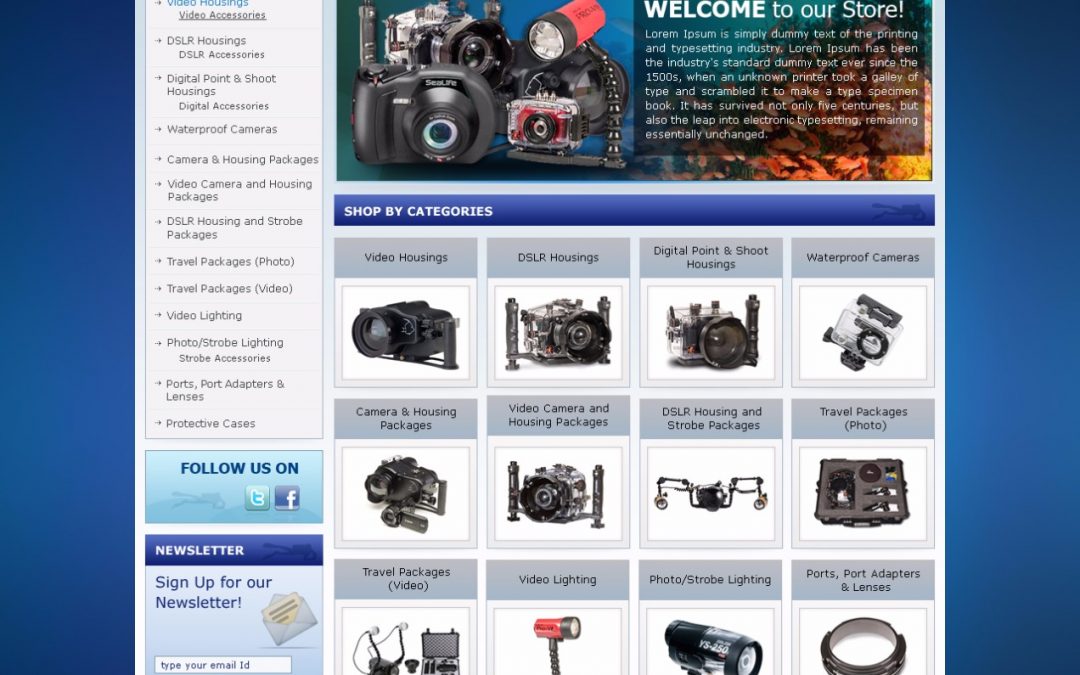Image resolution: width=1080 pixels, height=675 pixels.
Task: Click the newsletter email input field
Action: (x=220, y=664)
